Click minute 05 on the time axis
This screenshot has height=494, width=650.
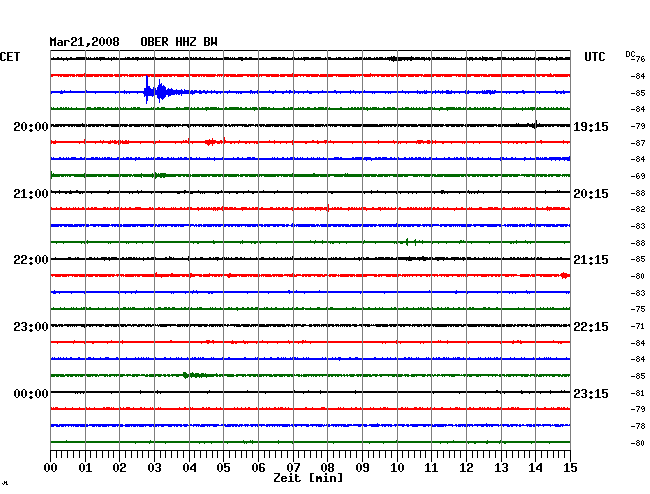[223, 468]
